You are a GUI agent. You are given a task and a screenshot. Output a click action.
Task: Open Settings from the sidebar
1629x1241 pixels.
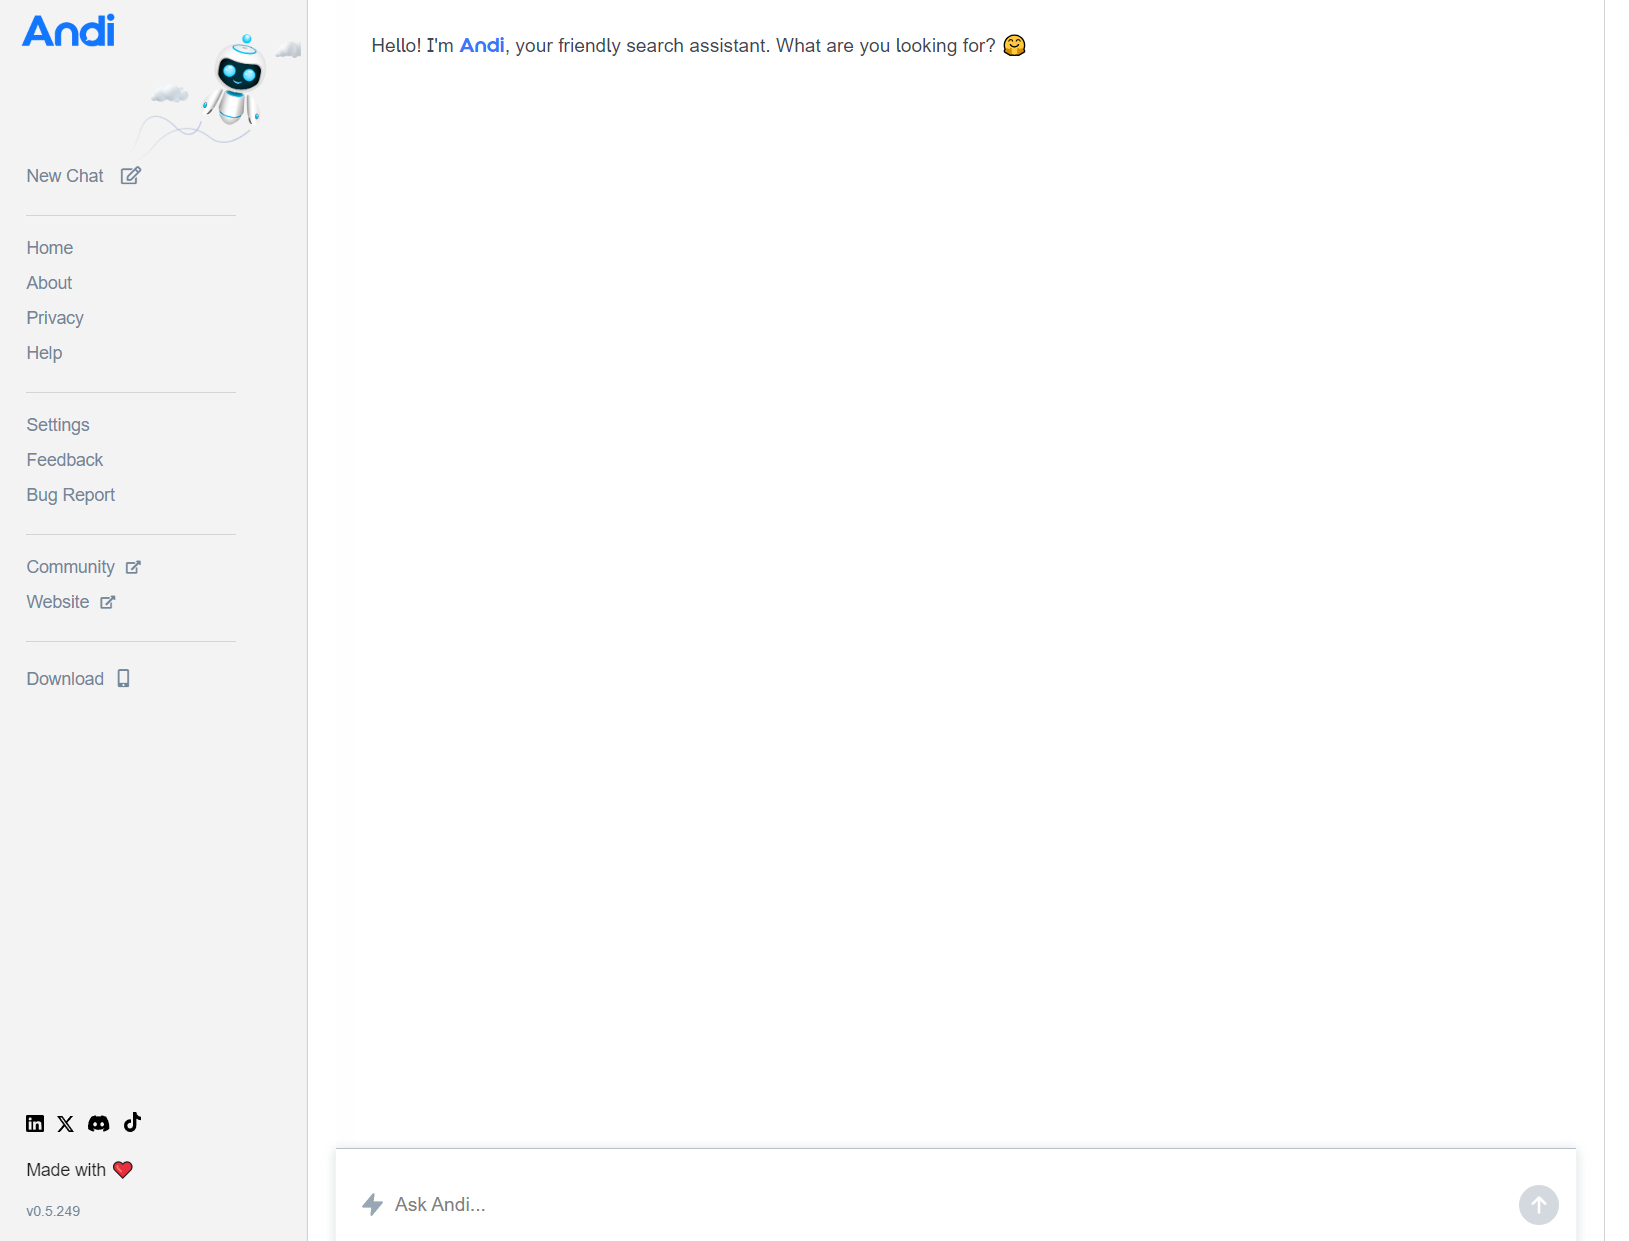58,425
